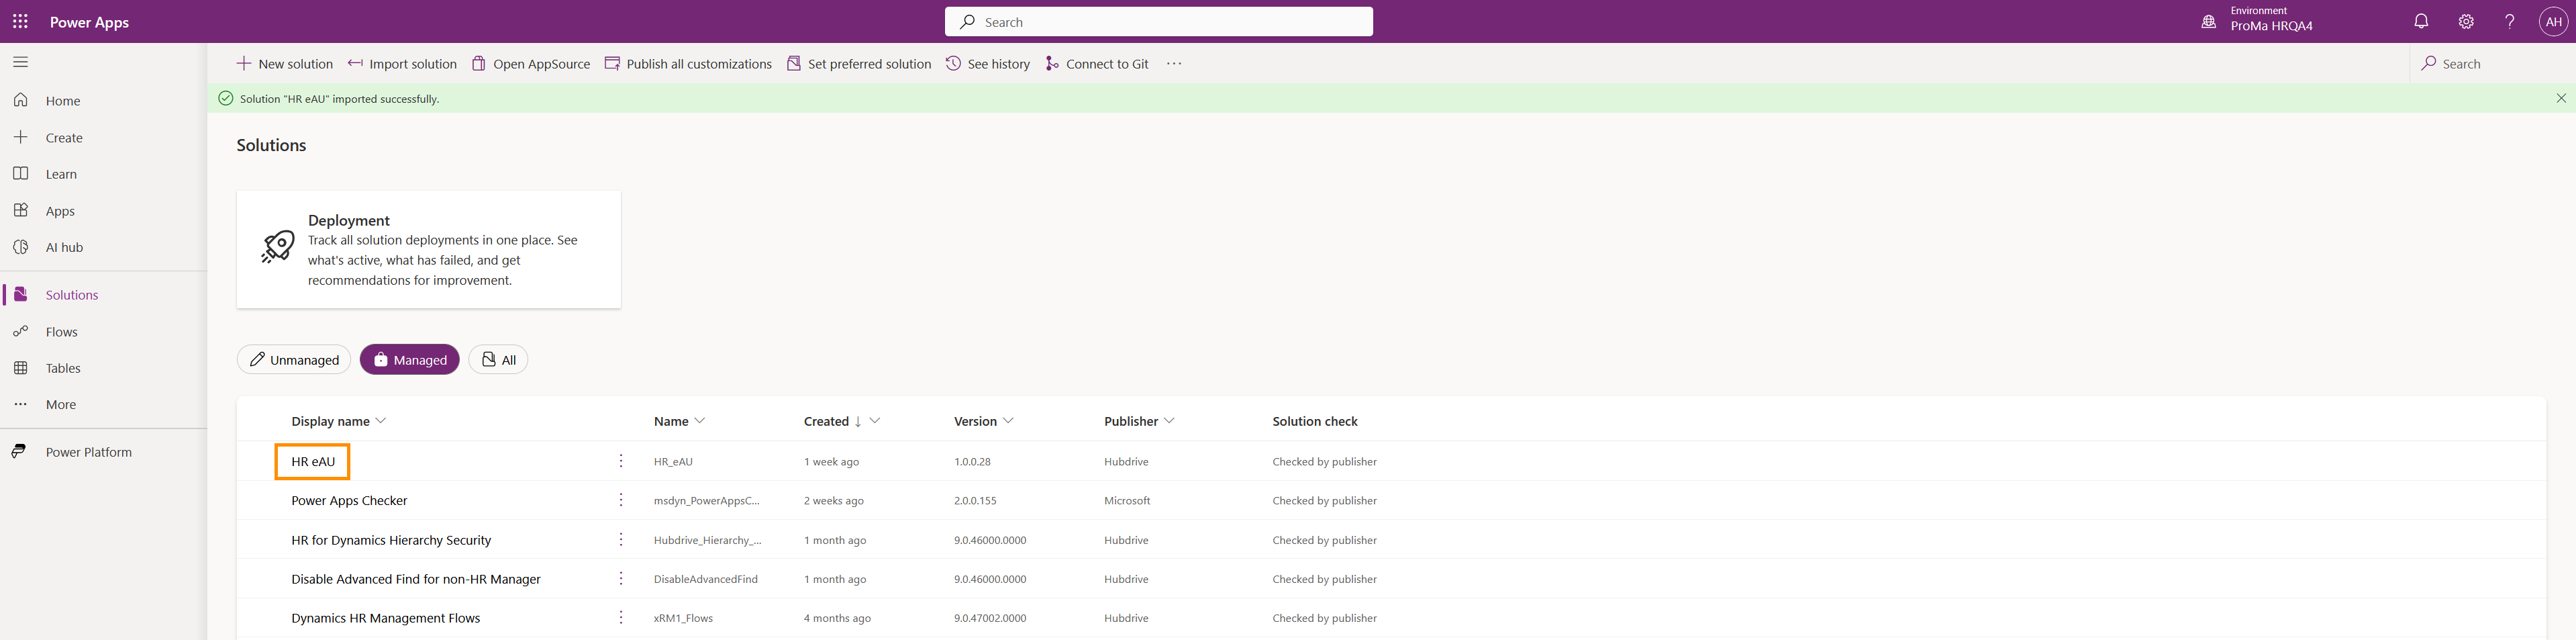Open AppSource from the command bar
Image resolution: width=2576 pixels, height=640 pixels.
point(531,63)
